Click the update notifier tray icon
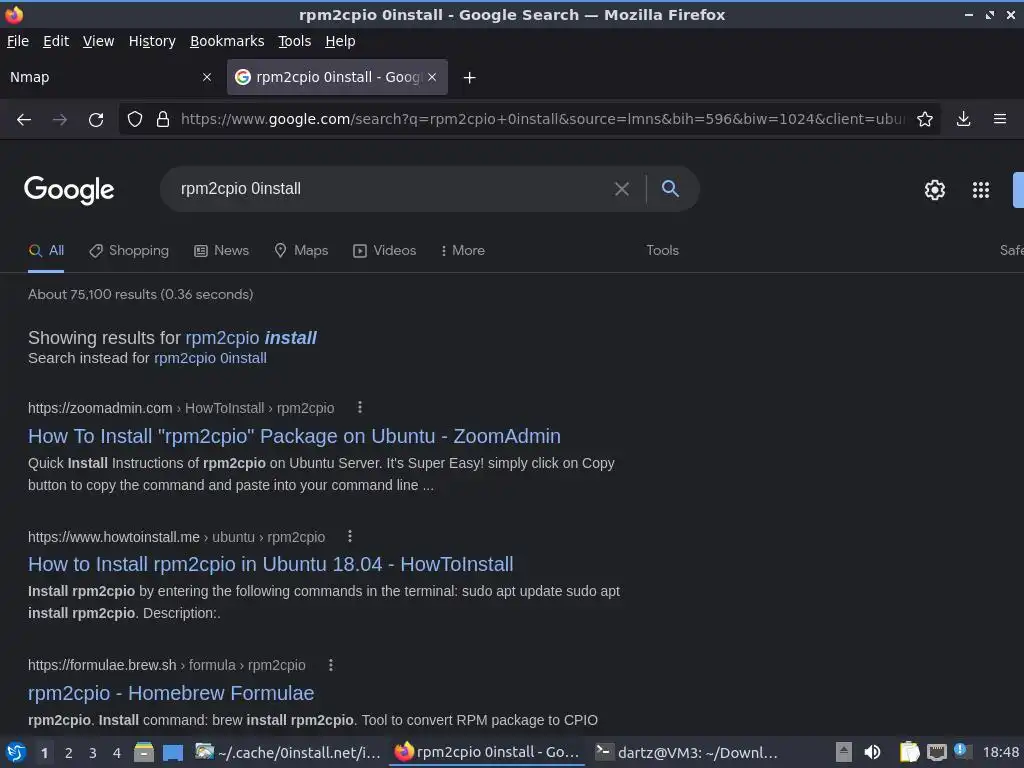Viewport: 1024px width, 768px height. pyautogui.click(x=961, y=750)
